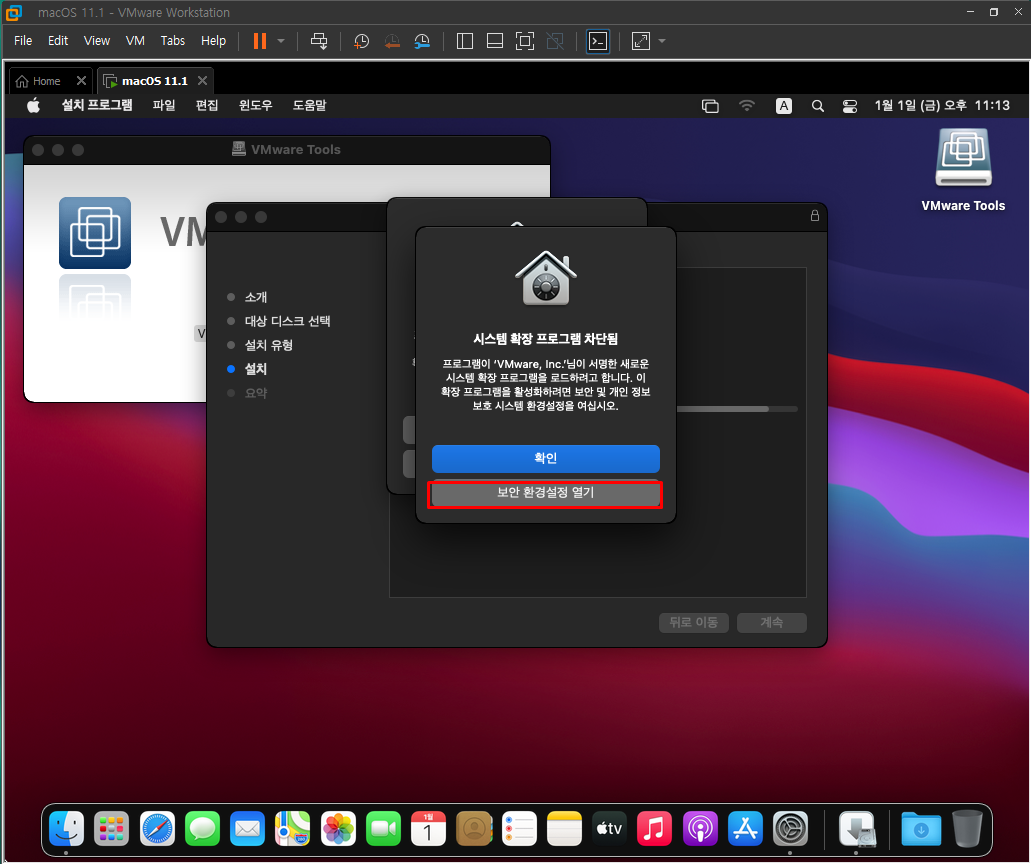Toggle the thumbnail bar view icon

[x=494, y=41]
